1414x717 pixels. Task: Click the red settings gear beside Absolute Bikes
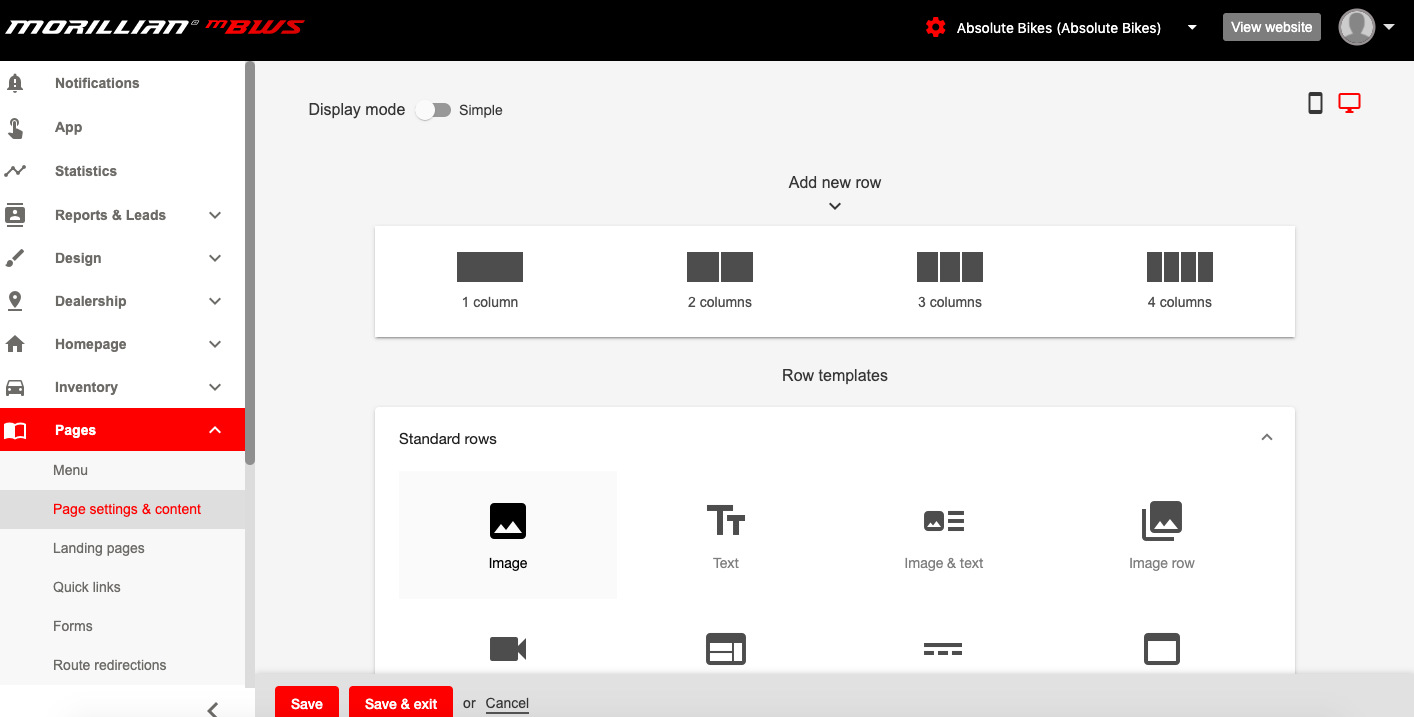(935, 27)
